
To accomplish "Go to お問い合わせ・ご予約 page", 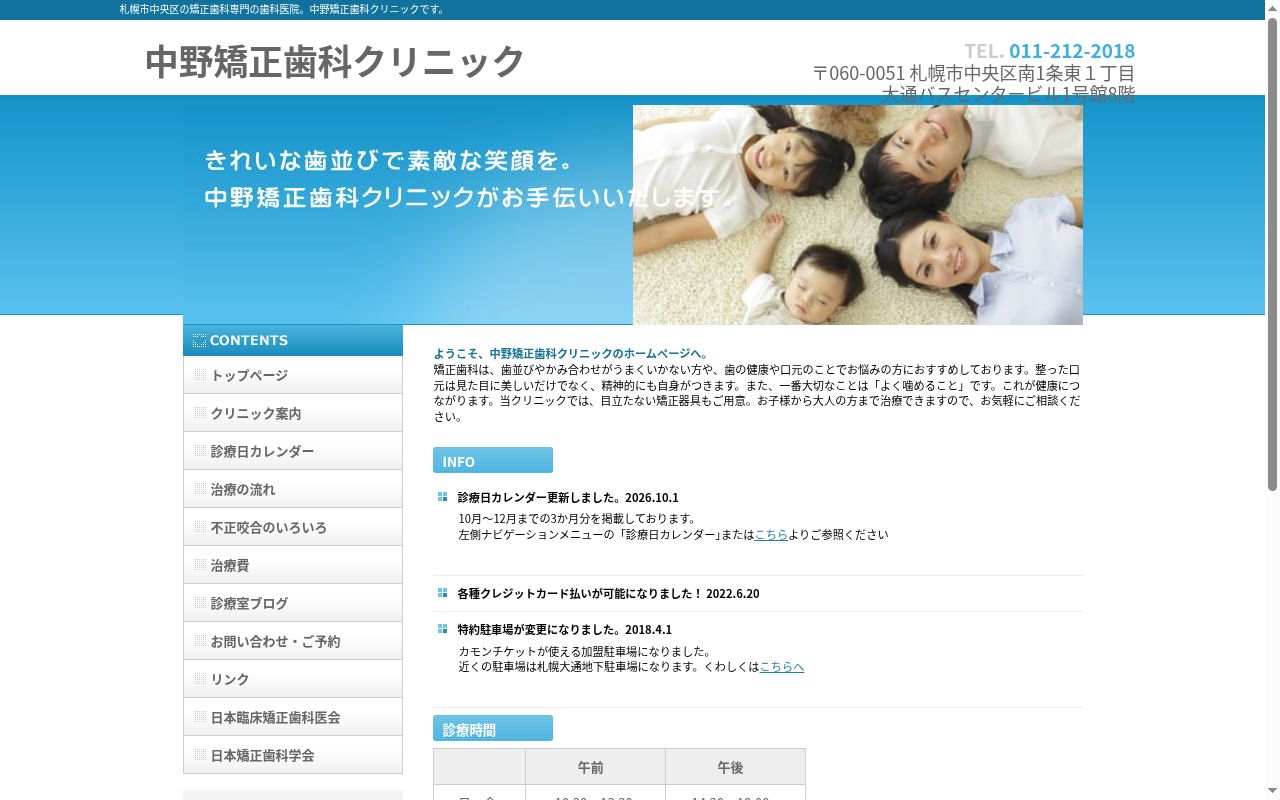I will pos(292,641).
